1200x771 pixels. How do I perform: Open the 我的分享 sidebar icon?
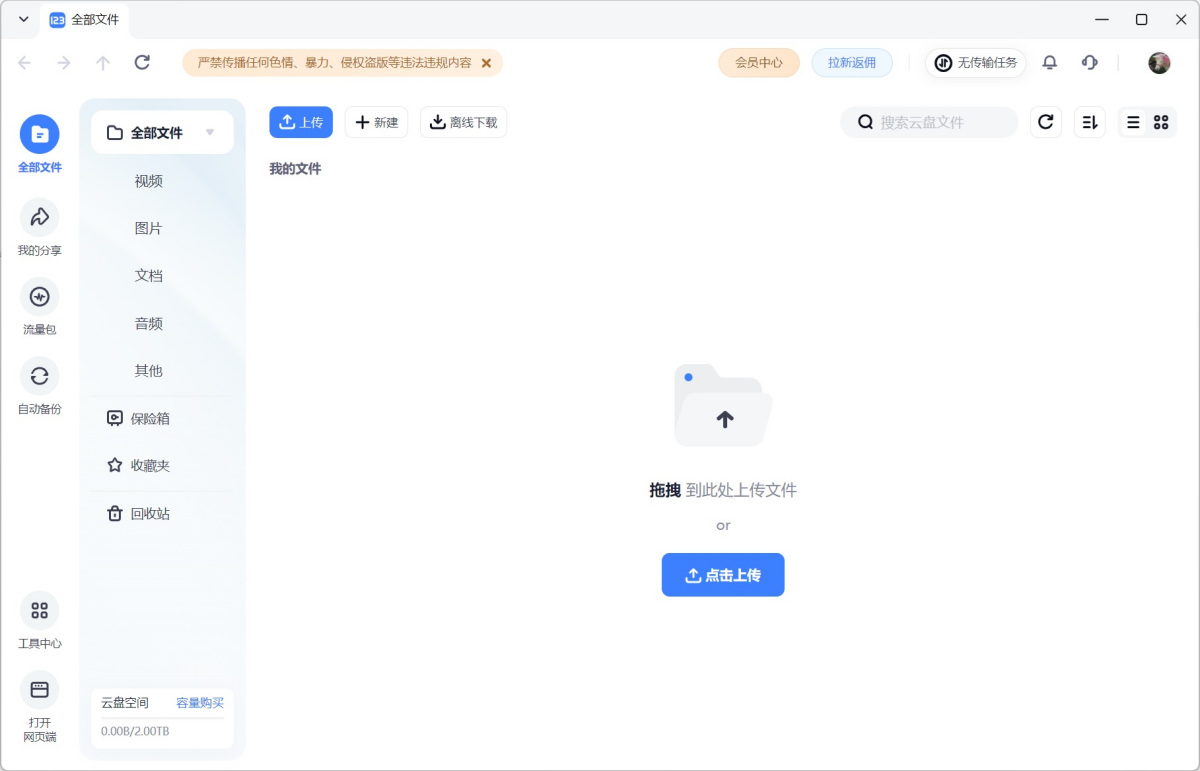point(39,217)
